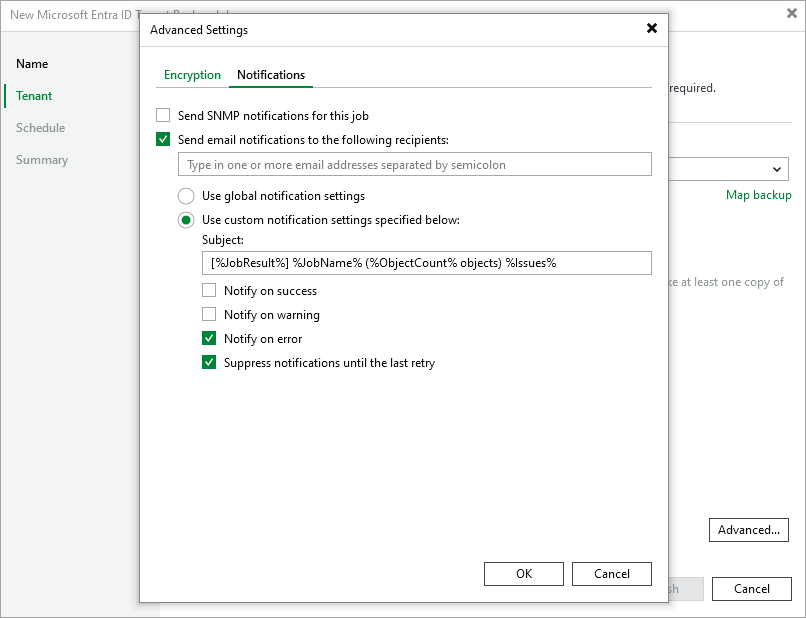806x618 pixels.
Task: Disable email notifications to recipients
Action: point(163,139)
